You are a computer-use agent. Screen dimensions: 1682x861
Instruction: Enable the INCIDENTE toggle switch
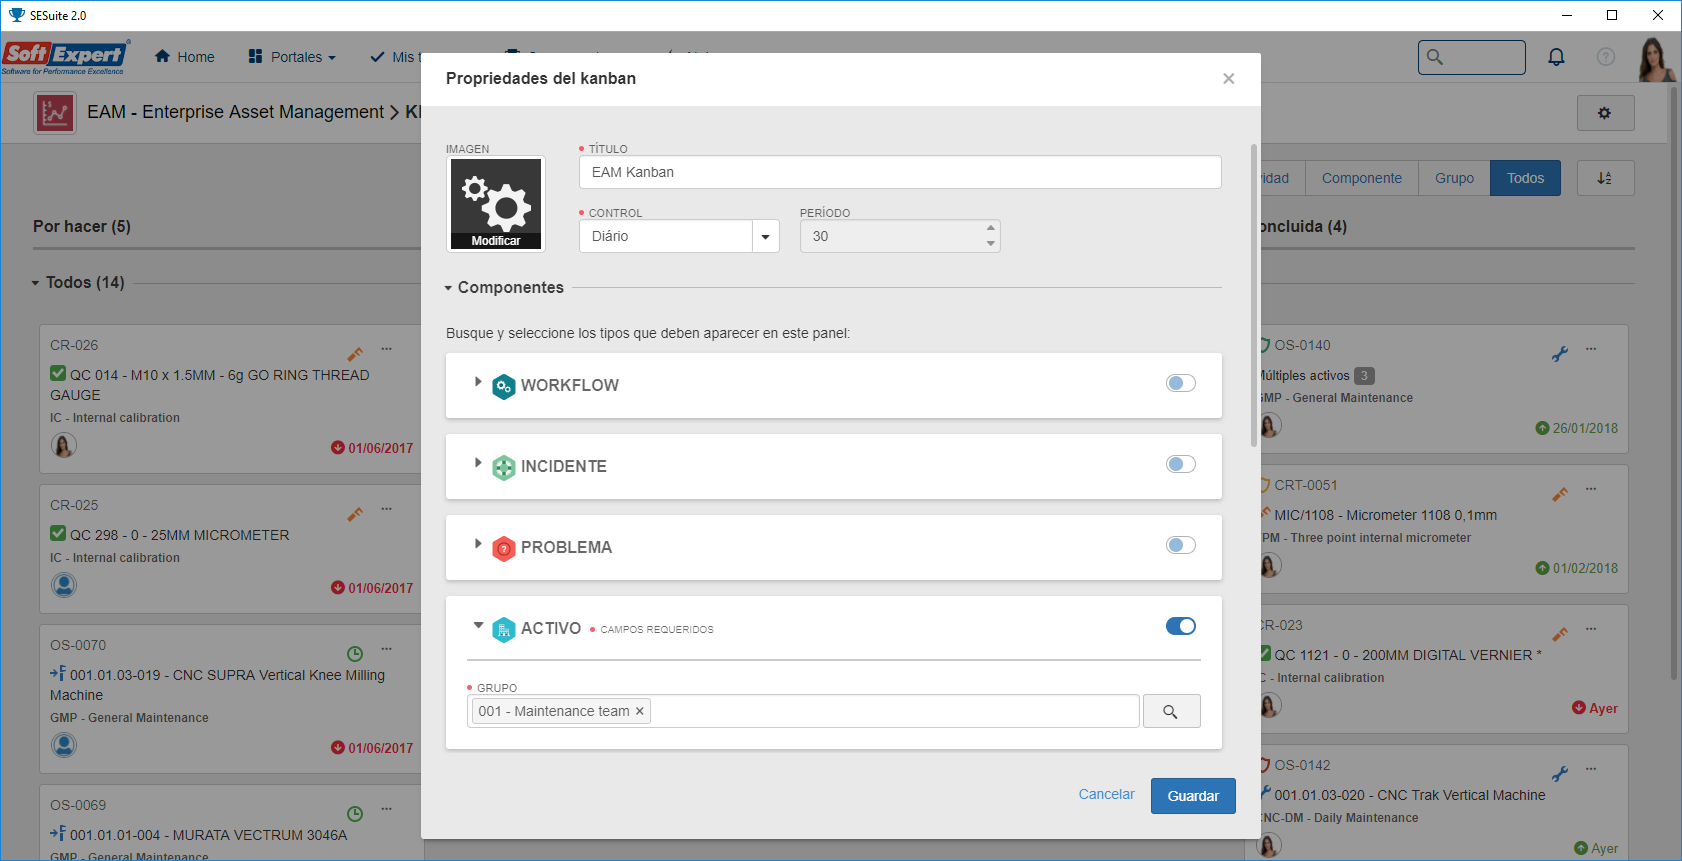click(x=1180, y=464)
